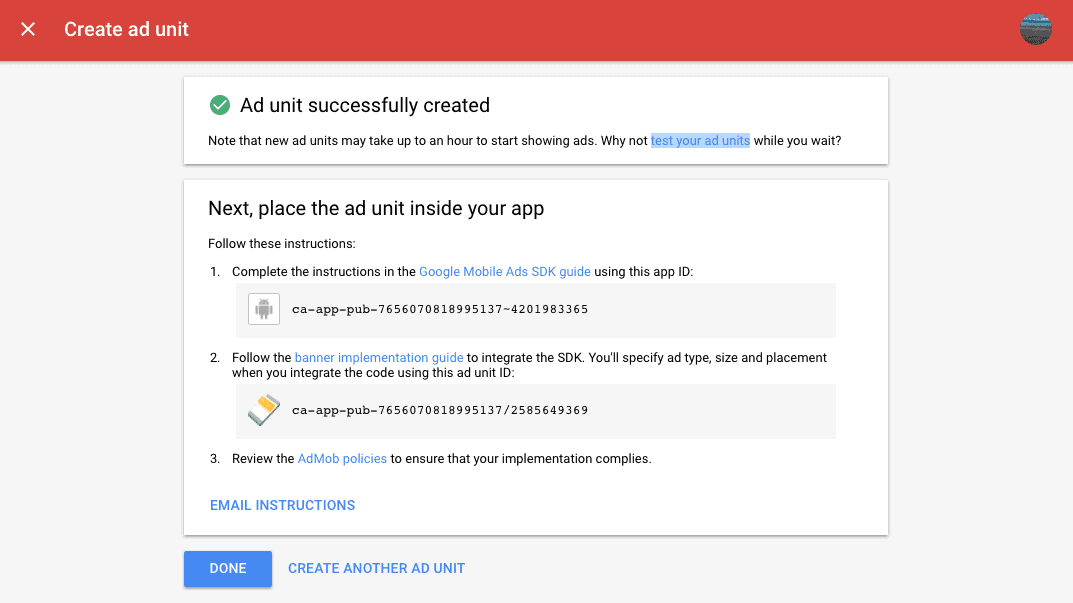Click the 'Next, place the ad unit inside your app' heading

pos(376,208)
